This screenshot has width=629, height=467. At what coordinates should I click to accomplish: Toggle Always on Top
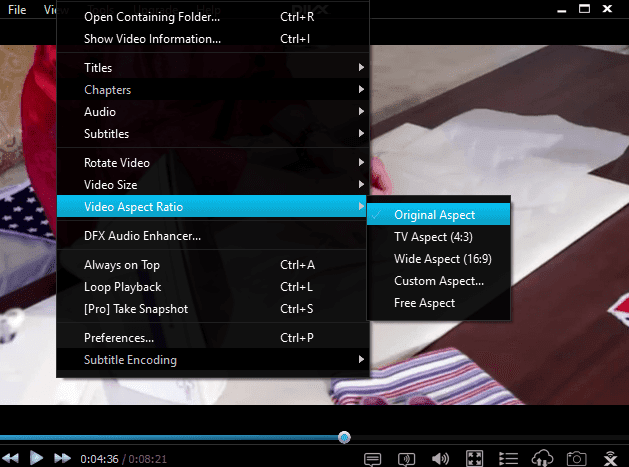(213, 264)
